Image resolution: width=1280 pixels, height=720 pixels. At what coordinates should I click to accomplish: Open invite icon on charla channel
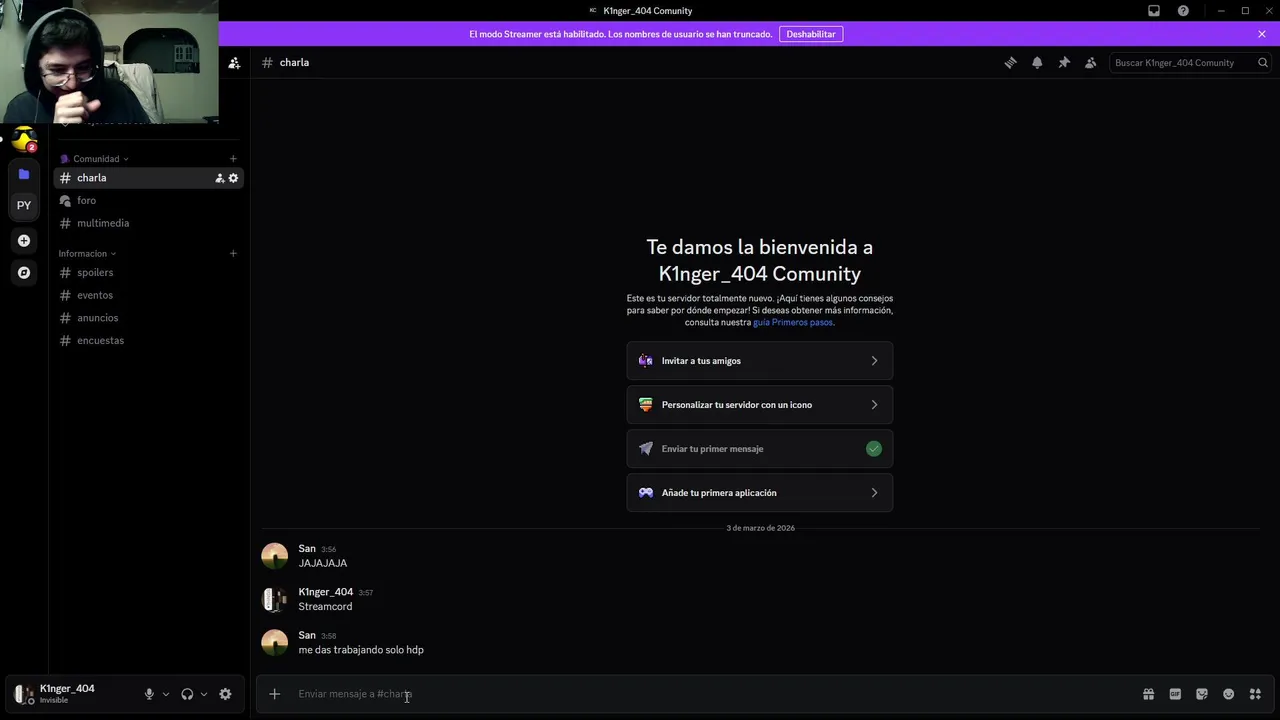[219, 178]
